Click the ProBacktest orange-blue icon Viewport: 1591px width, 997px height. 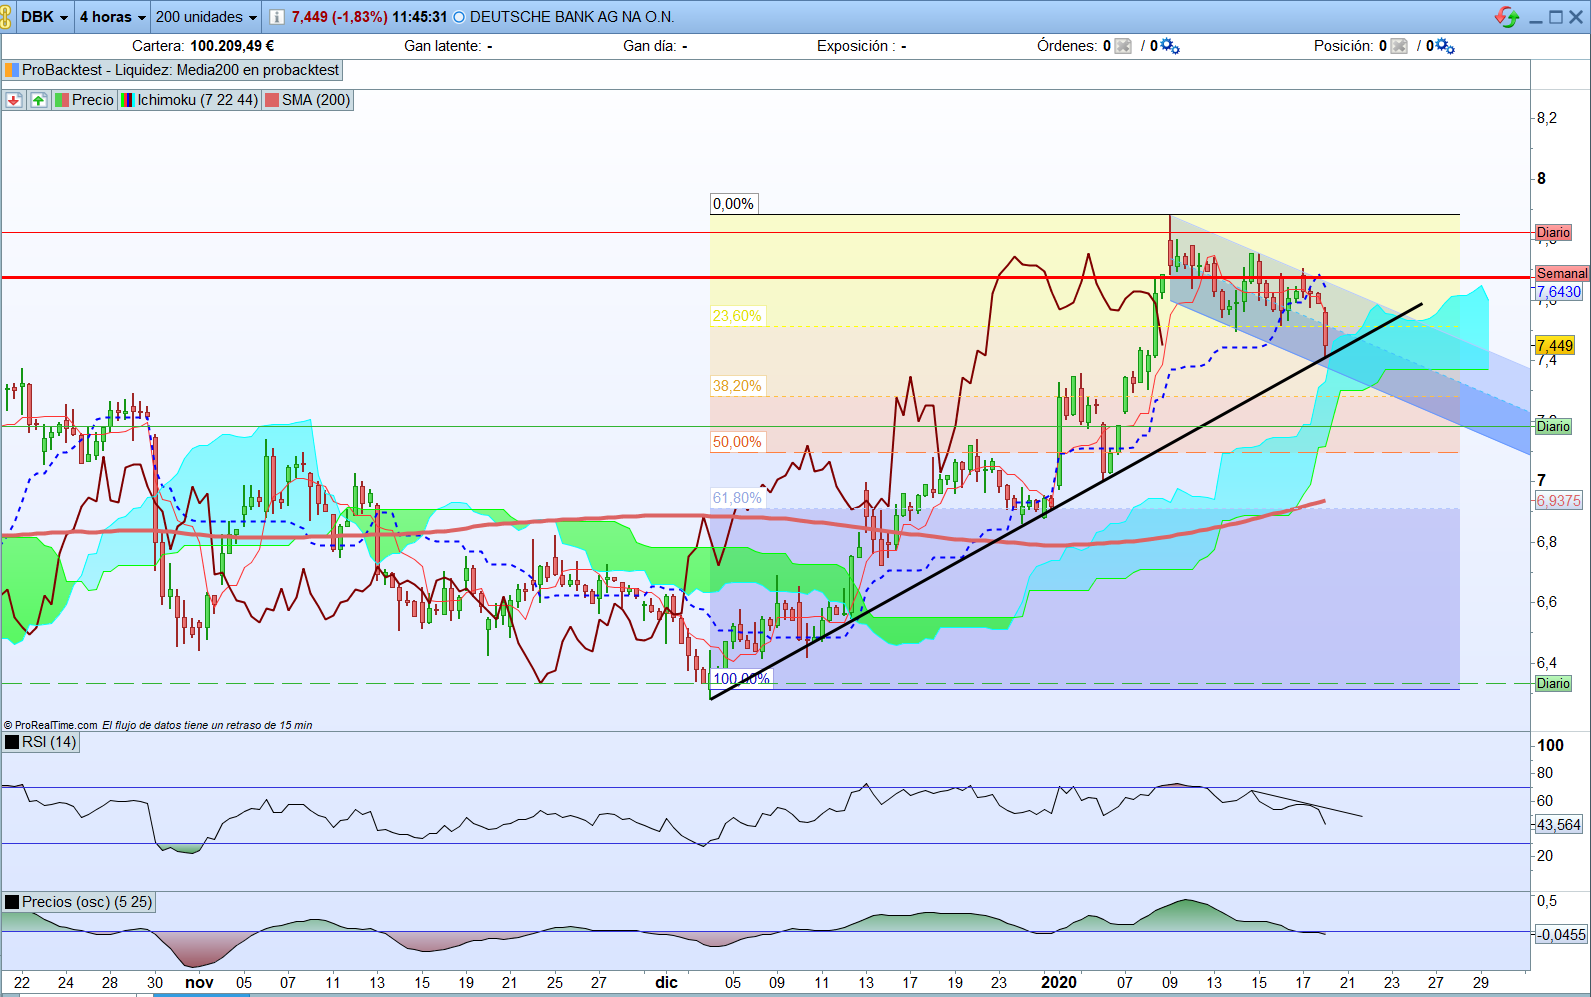click(x=12, y=70)
